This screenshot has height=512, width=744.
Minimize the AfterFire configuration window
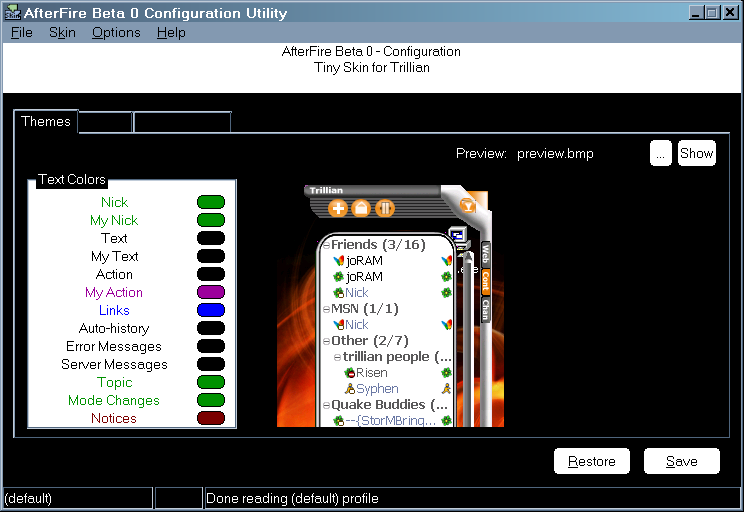[x=696, y=12]
